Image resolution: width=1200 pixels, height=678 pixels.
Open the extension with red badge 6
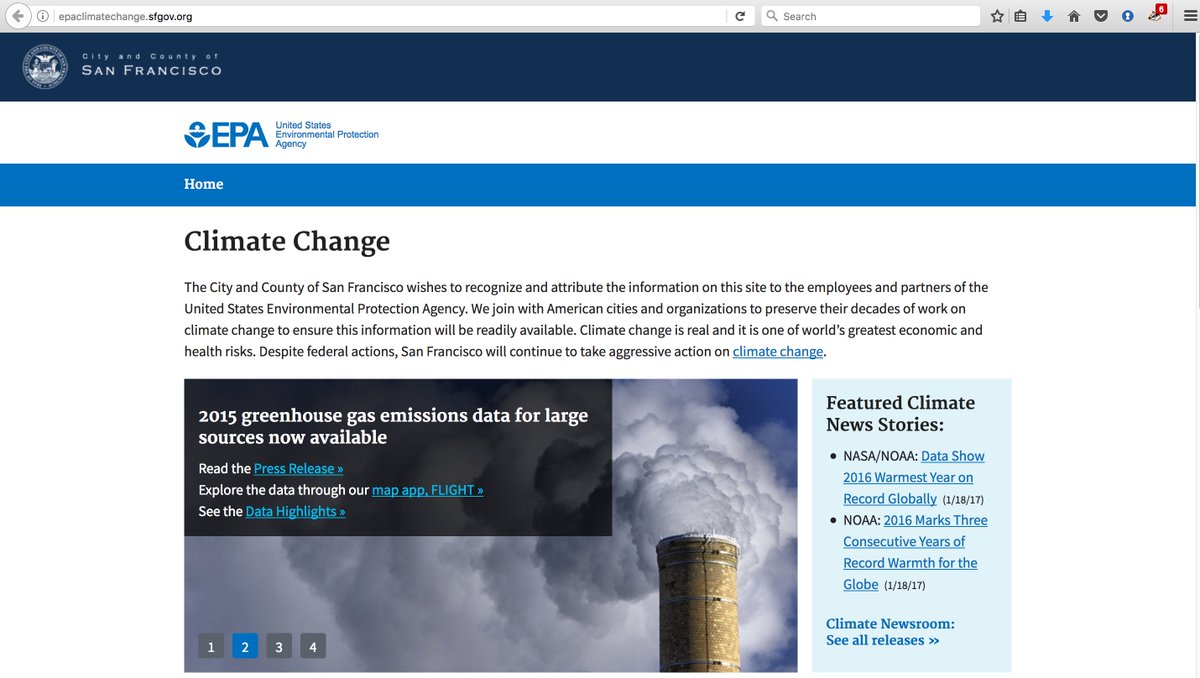pyautogui.click(x=1156, y=14)
